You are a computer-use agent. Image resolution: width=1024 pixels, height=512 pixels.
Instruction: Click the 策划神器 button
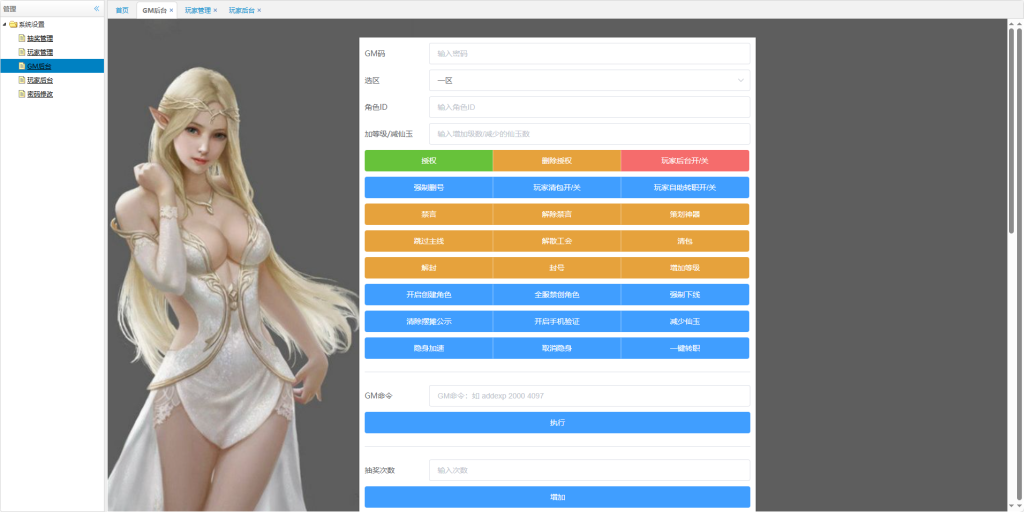click(x=685, y=214)
